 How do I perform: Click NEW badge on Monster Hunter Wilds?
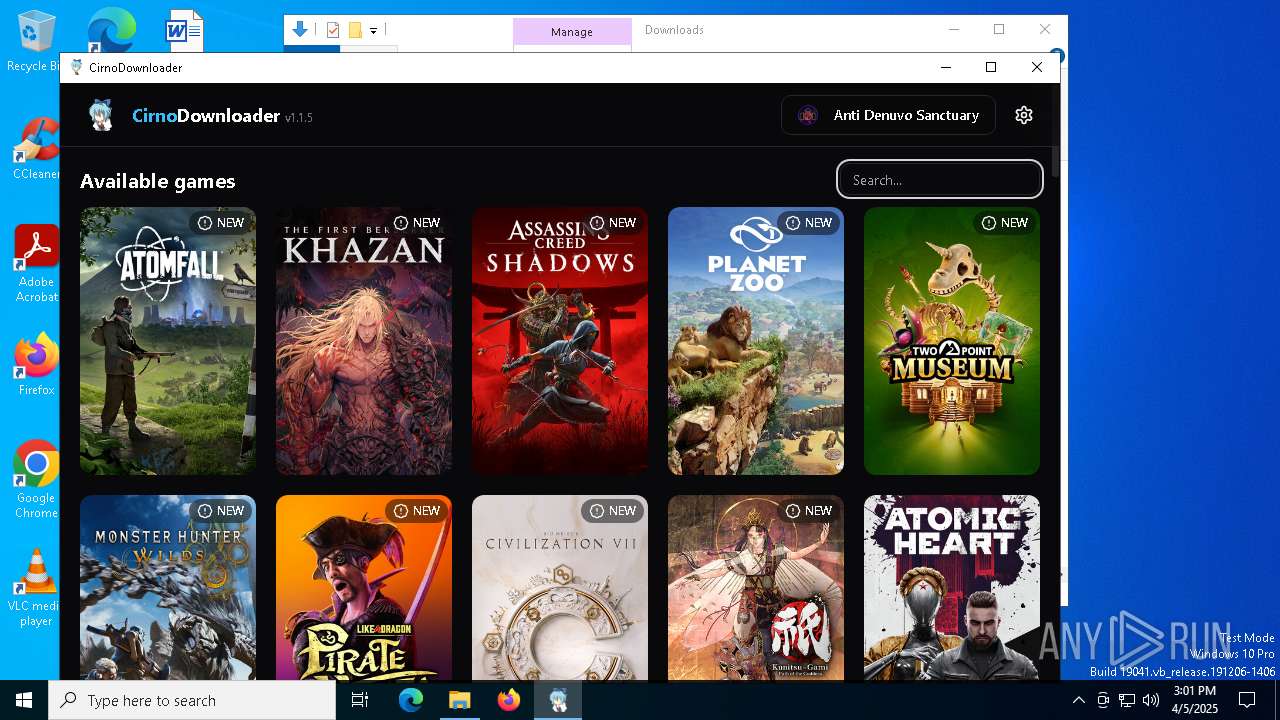click(221, 511)
